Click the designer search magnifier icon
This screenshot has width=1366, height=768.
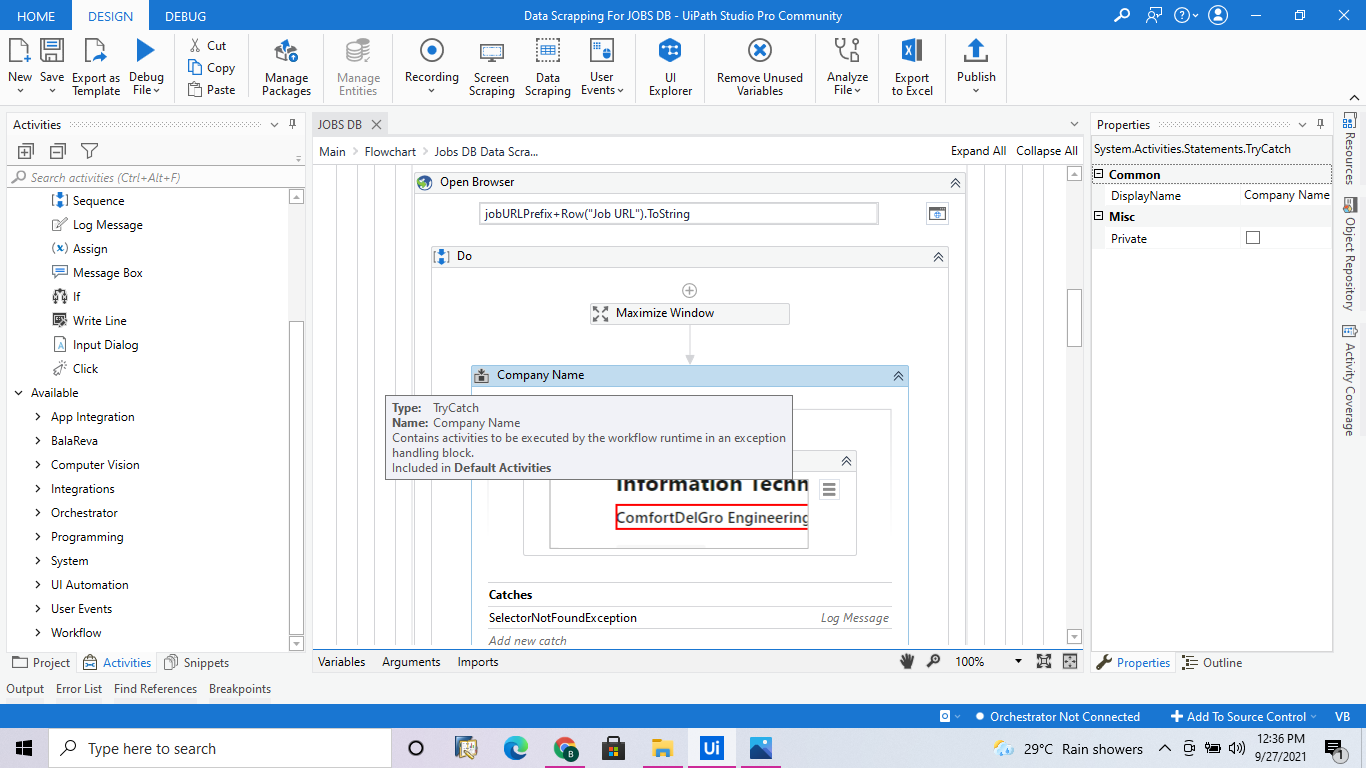pos(934,661)
